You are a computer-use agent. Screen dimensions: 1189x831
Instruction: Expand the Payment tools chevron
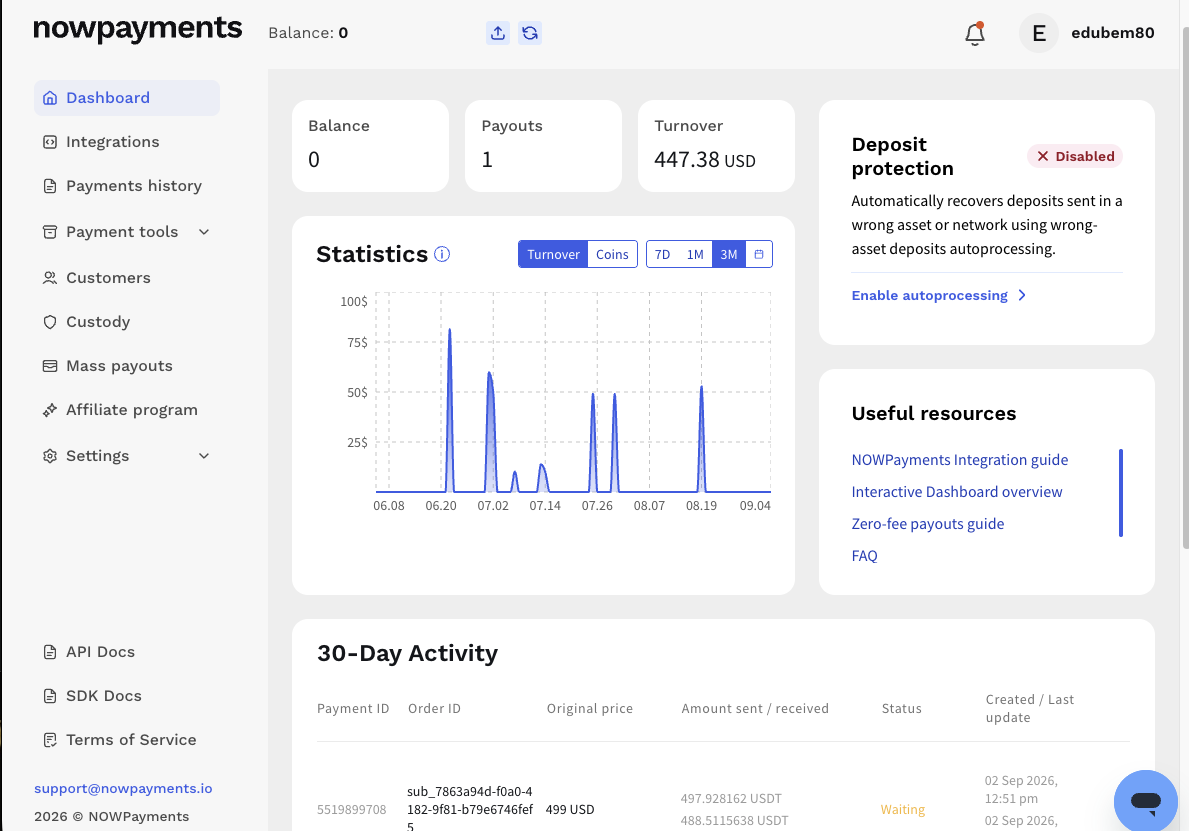(204, 232)
